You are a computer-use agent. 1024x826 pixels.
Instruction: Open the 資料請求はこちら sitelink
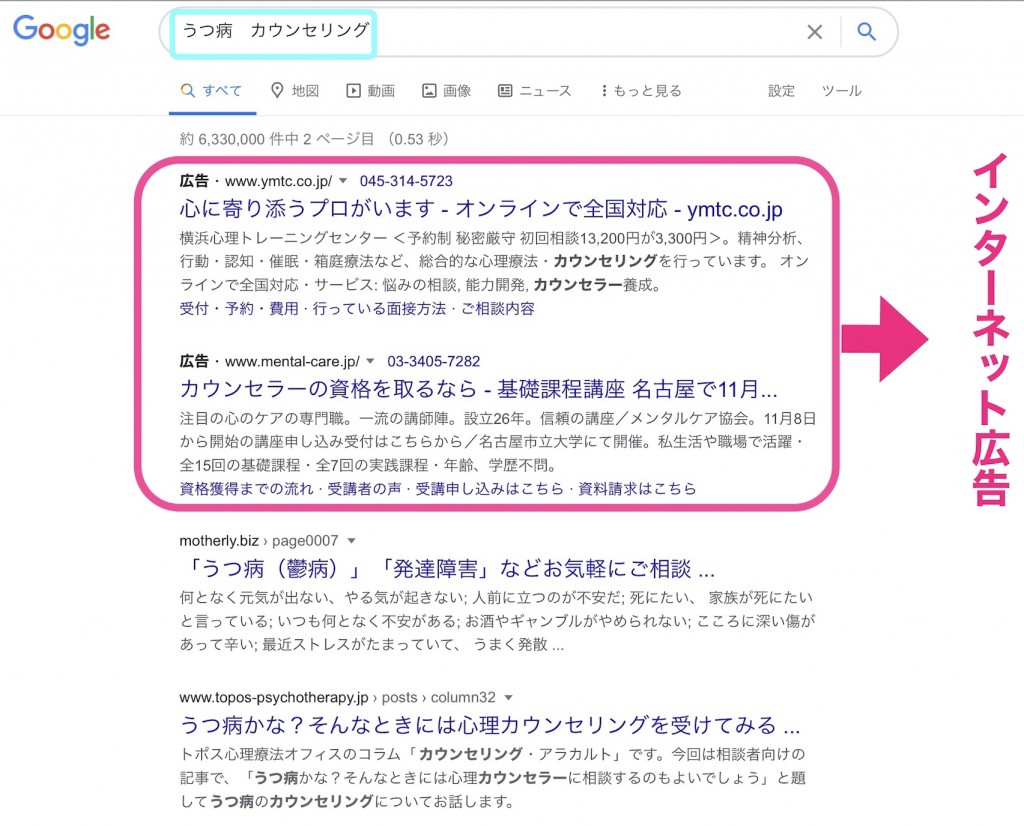(x=637, y=488)
